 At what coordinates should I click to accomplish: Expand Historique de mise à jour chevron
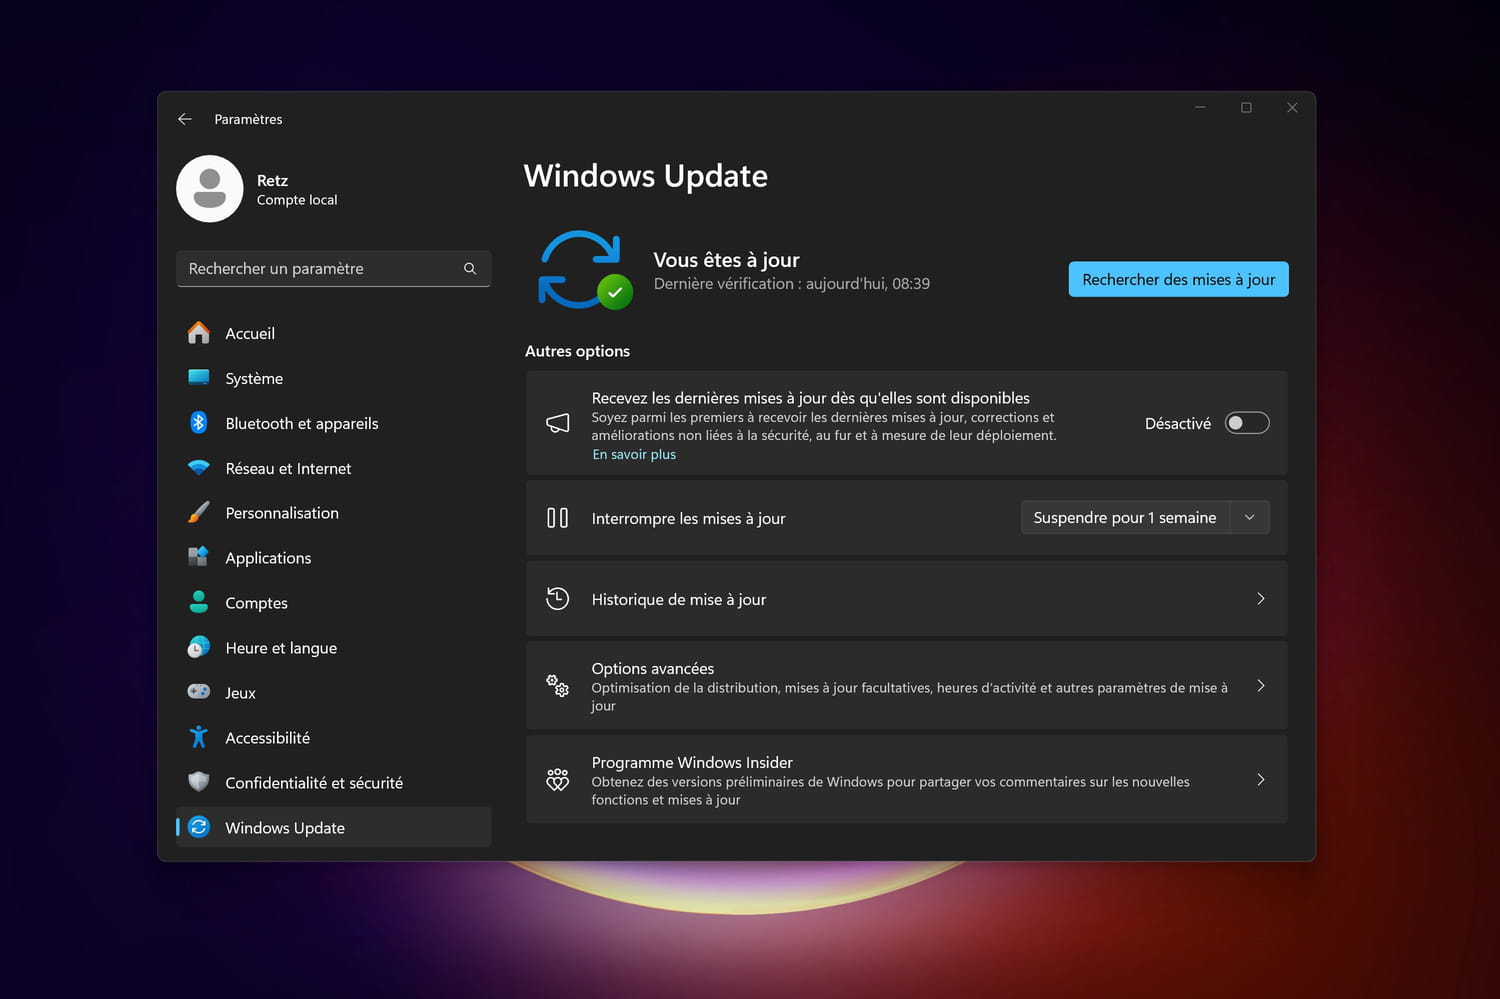1260,599
